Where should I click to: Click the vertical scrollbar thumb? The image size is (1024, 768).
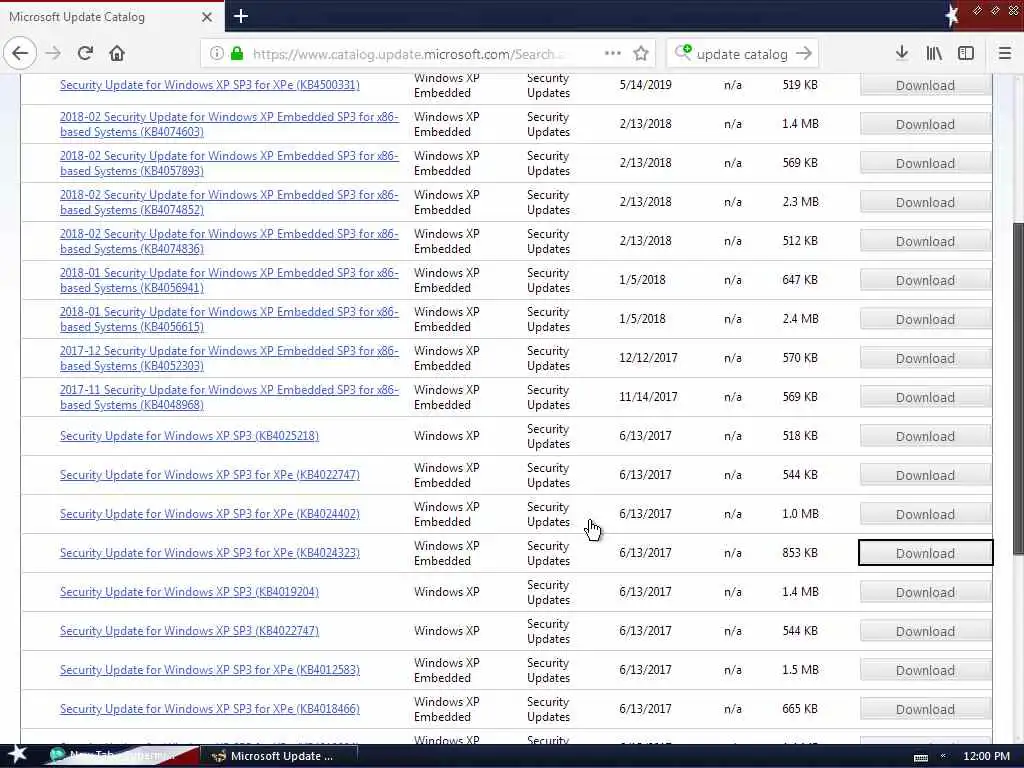1018,389
